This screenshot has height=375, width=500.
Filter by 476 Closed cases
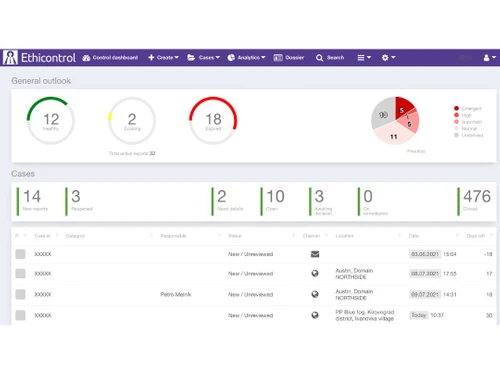tap(474, 201)
